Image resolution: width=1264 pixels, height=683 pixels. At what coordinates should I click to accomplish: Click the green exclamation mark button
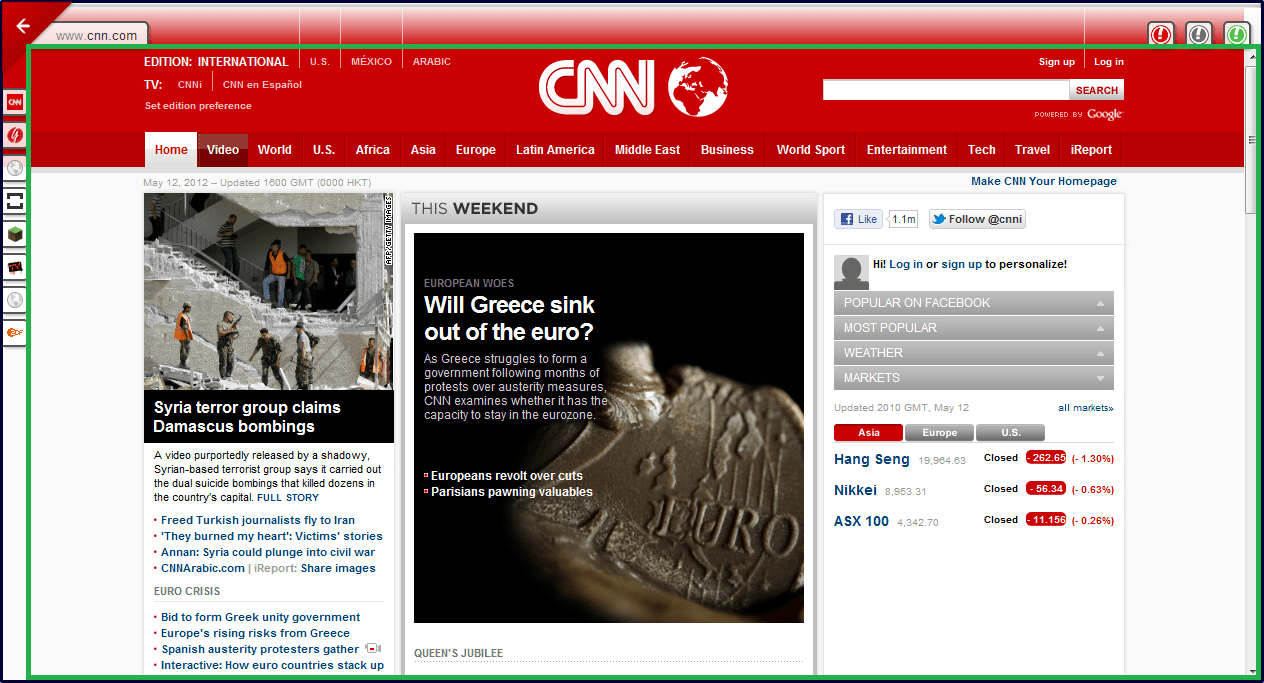point(1237,35)
